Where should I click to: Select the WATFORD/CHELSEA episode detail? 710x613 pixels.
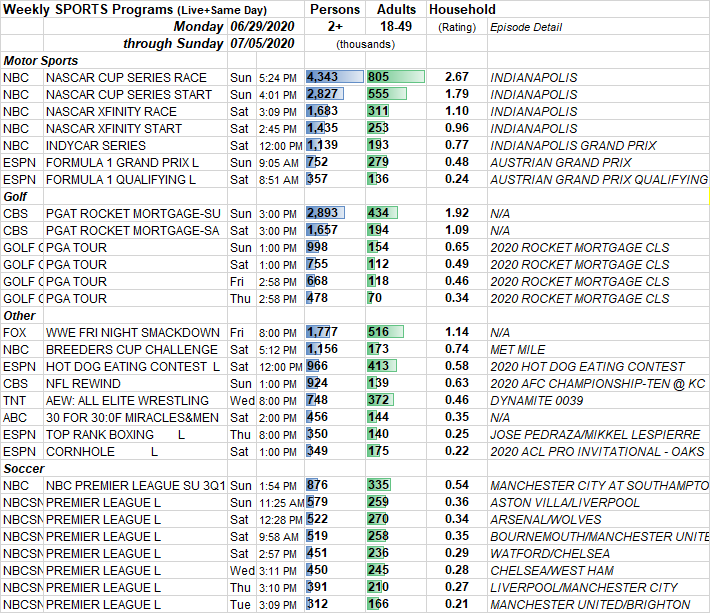550,554
